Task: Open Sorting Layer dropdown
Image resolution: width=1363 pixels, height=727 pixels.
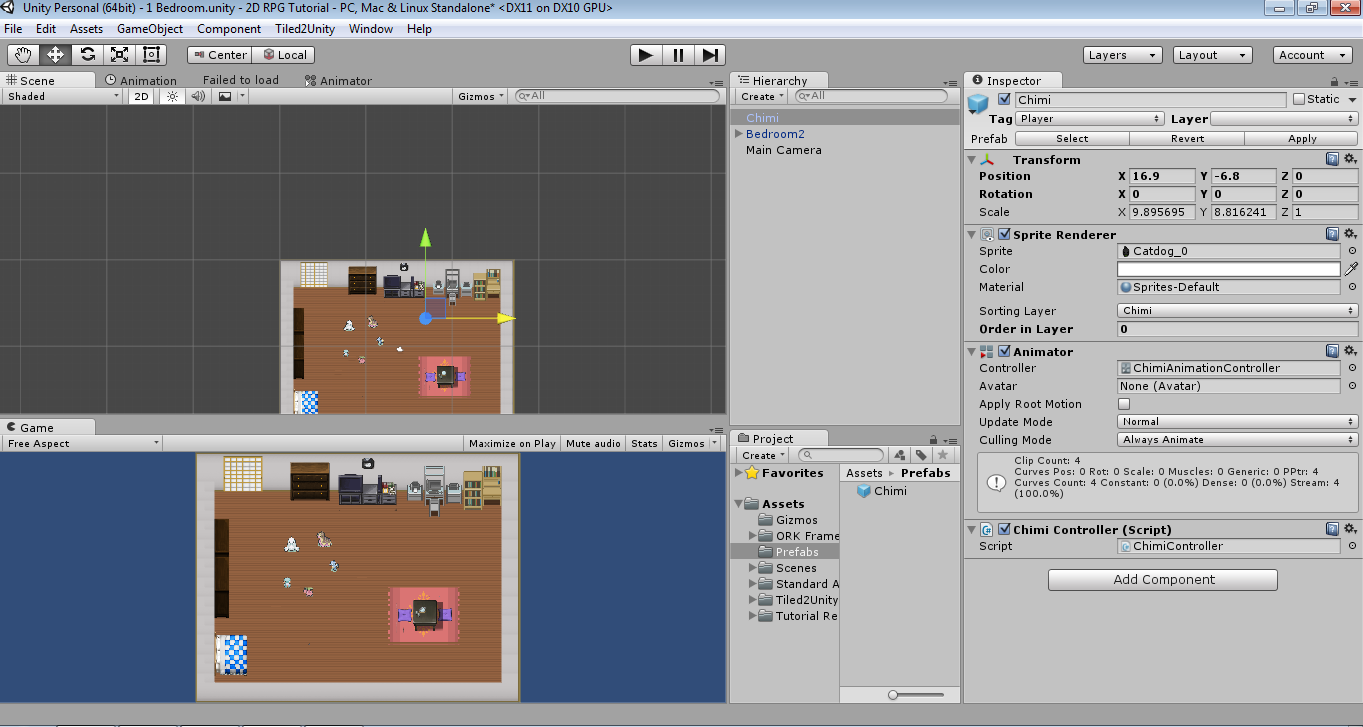Action: point(1237,310)
